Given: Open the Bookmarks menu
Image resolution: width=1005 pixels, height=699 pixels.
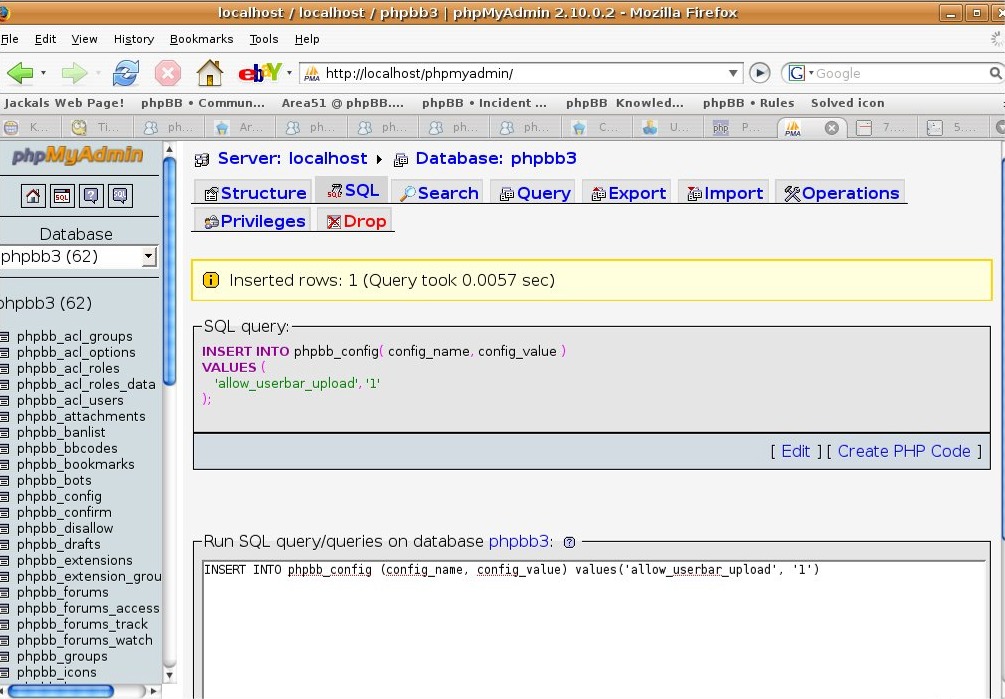Looking at the screenshot, I should click(x=201, y=39).
